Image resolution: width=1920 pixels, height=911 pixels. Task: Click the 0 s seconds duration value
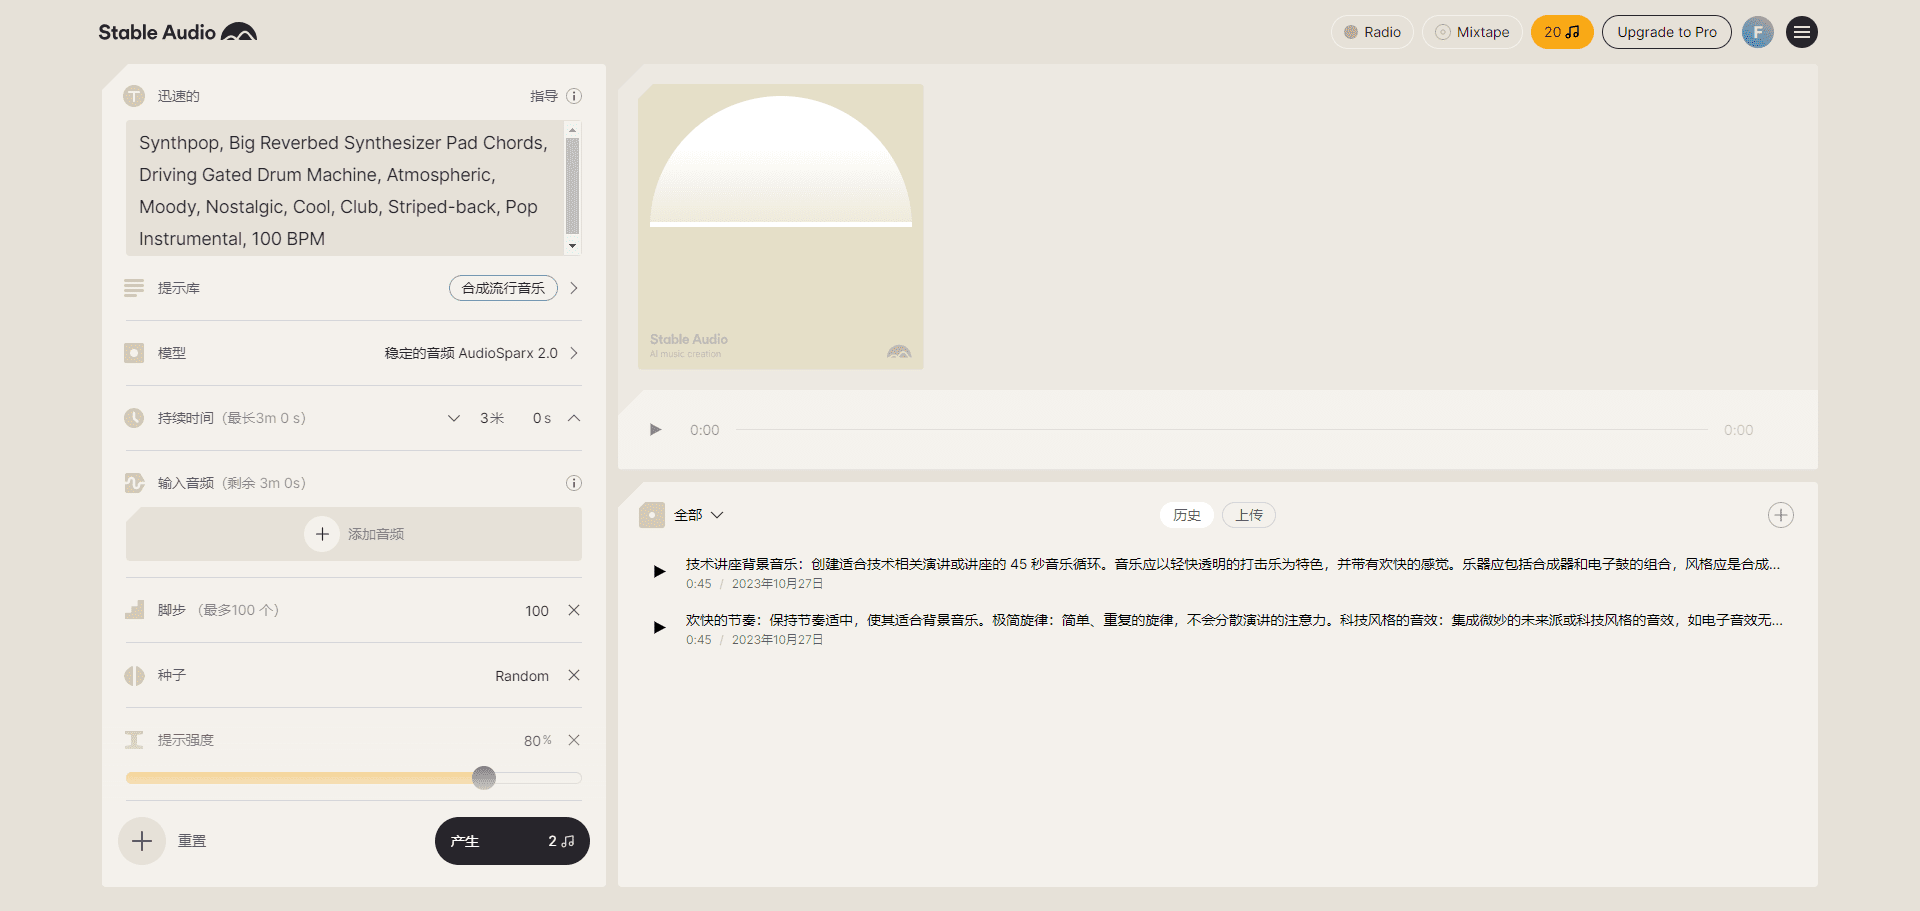(x=542, y=418)
